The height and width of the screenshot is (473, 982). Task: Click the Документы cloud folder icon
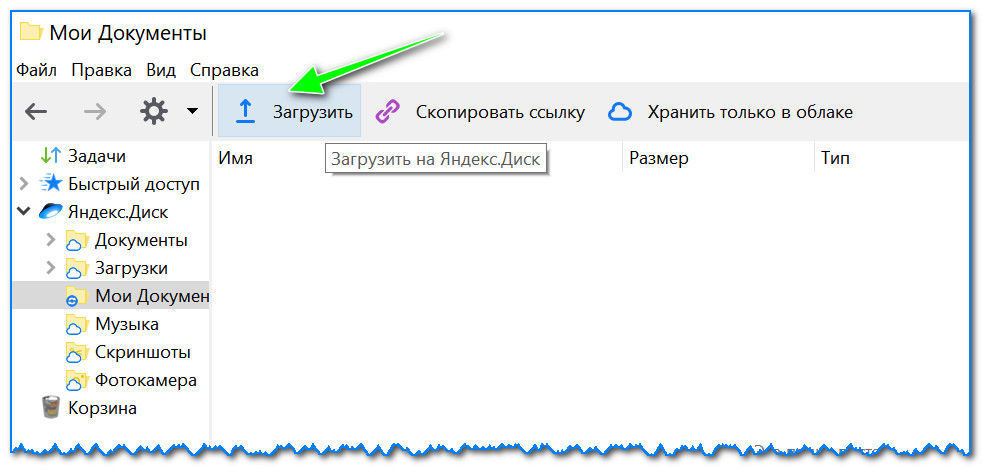coord(76,241)
